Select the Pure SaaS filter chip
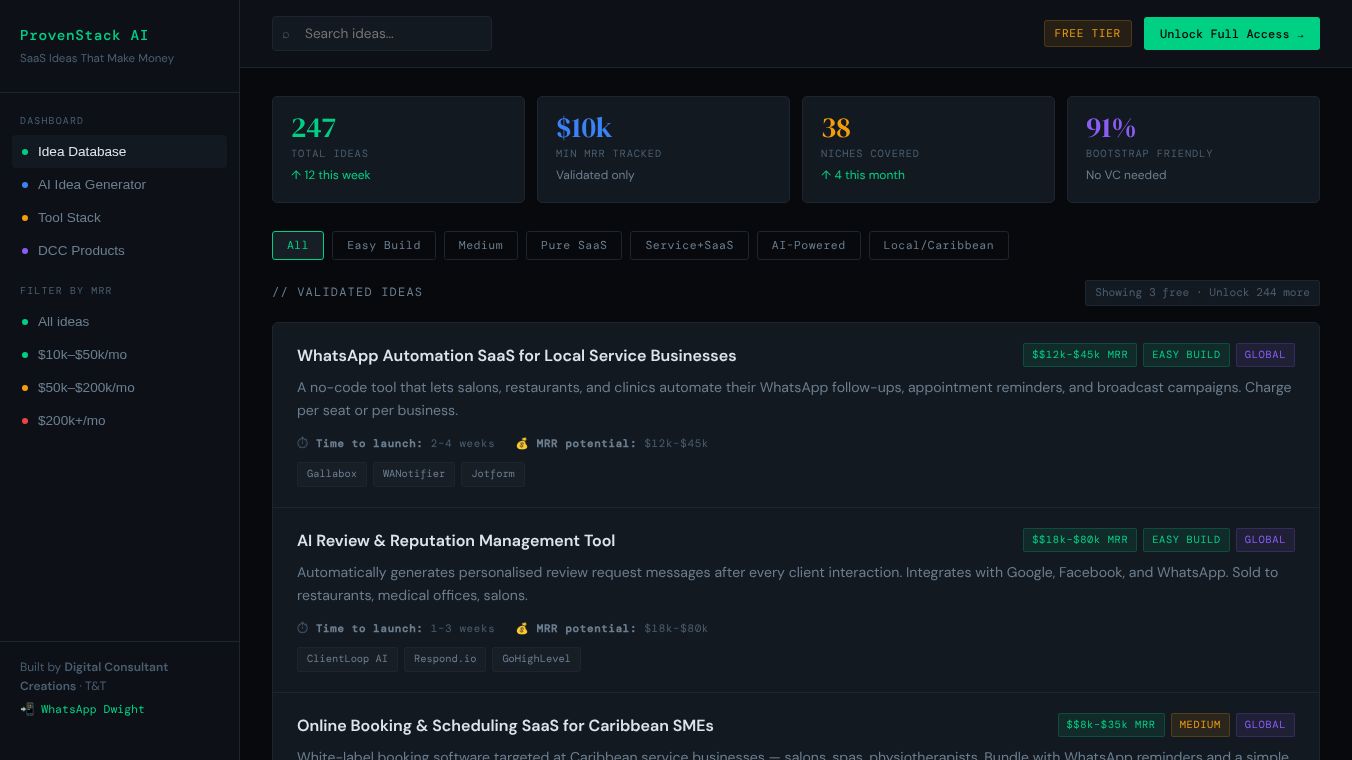 click(x=574, y=245)
